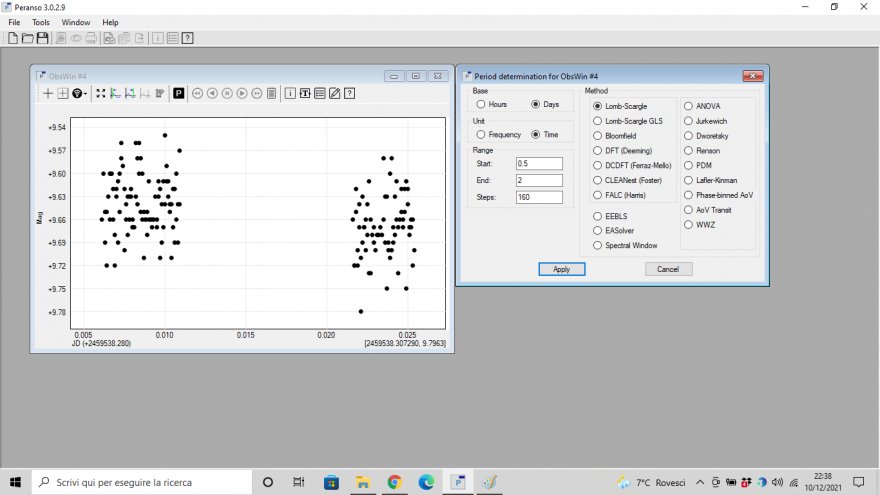
Task: Click the rewind round button in ObsWin toolbar
Action: (x=198, y=93)
